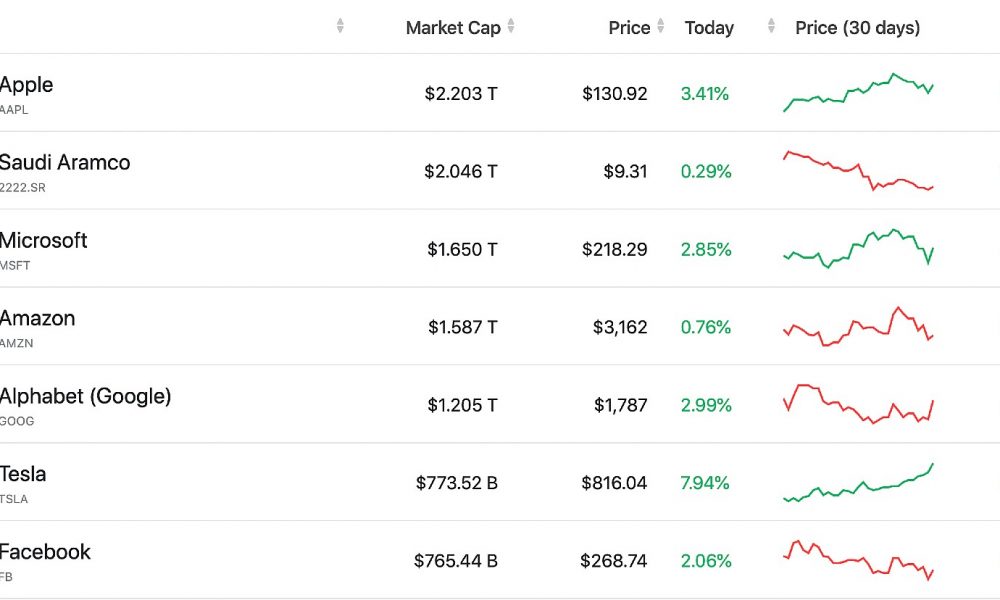
Task: Select the Market Cap column header
Action: click(x=453, y=28)
